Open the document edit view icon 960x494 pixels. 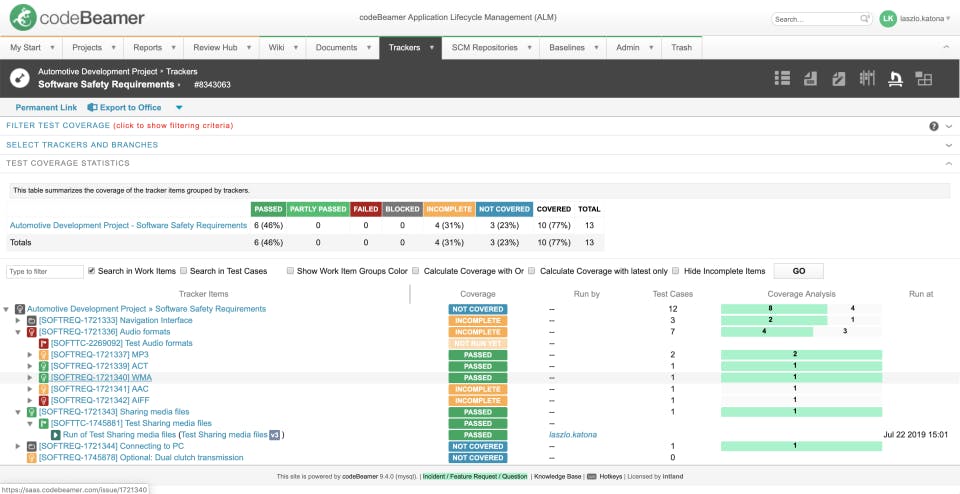pyautogui.click(x=839, y=78)
